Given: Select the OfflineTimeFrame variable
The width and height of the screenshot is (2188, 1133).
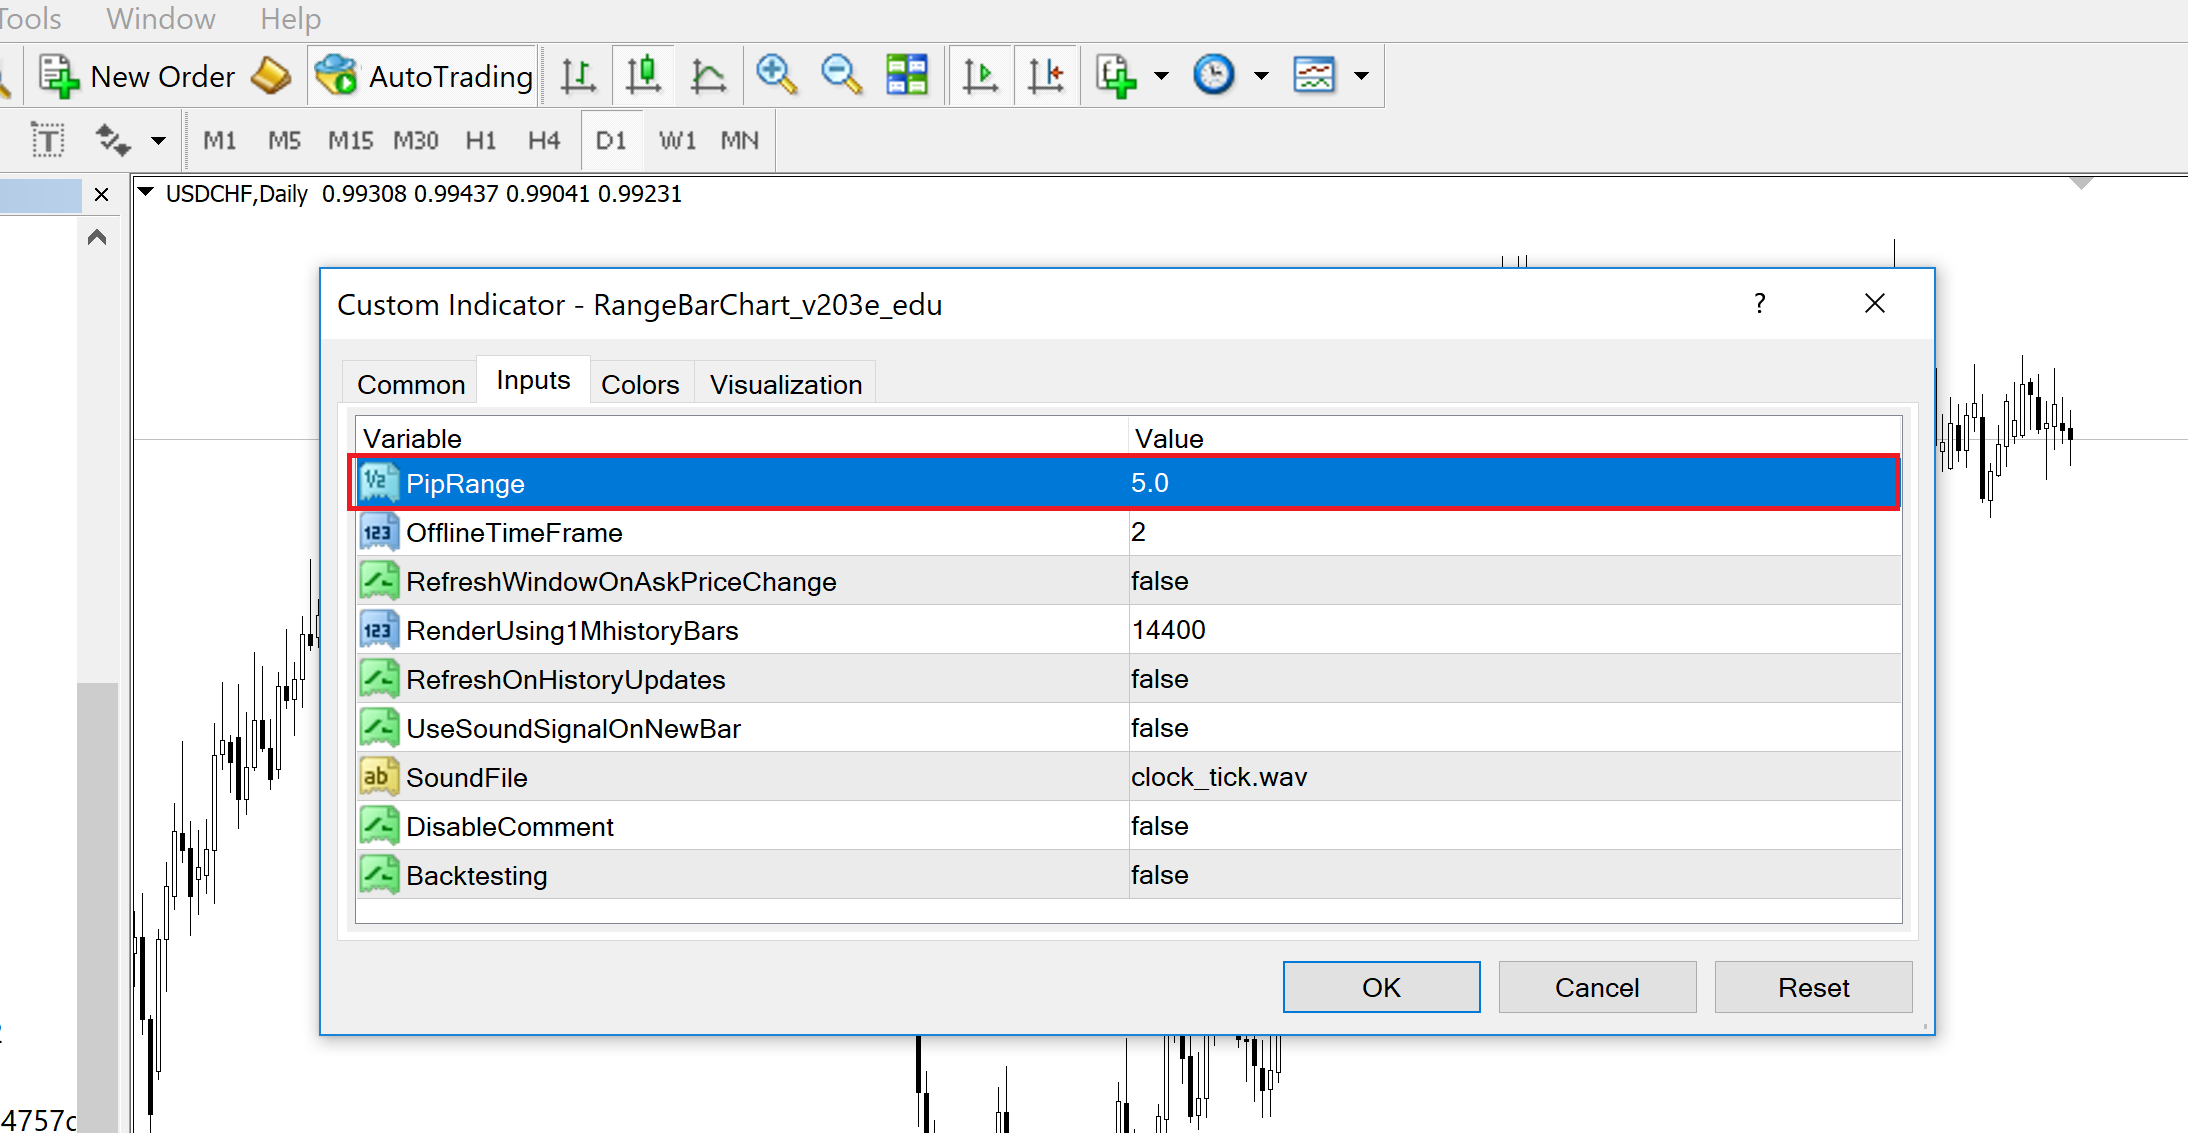Looking at the screenshot, I should (x=514, y=533).
